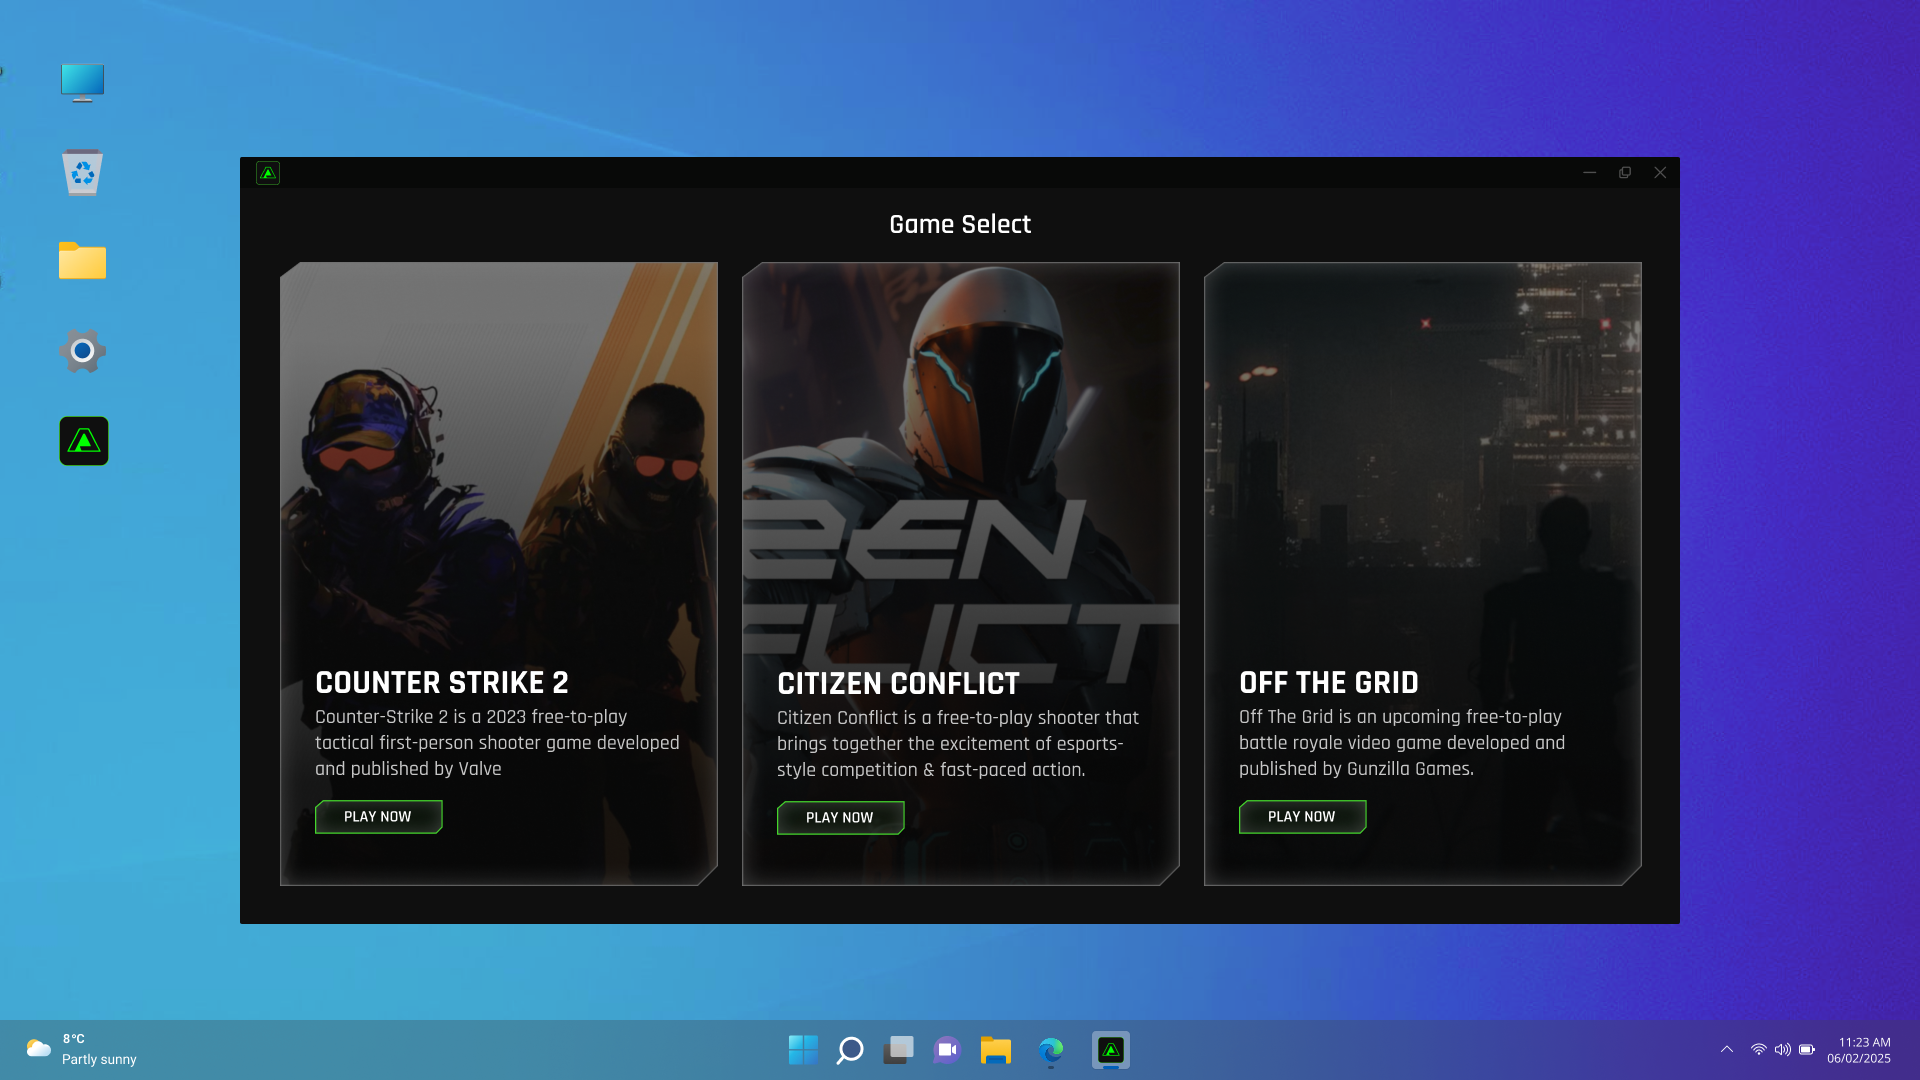Viewport: 1920px width, 1080px height.
Task: Click the green app logo in title bar
Action: coord(267,173)
